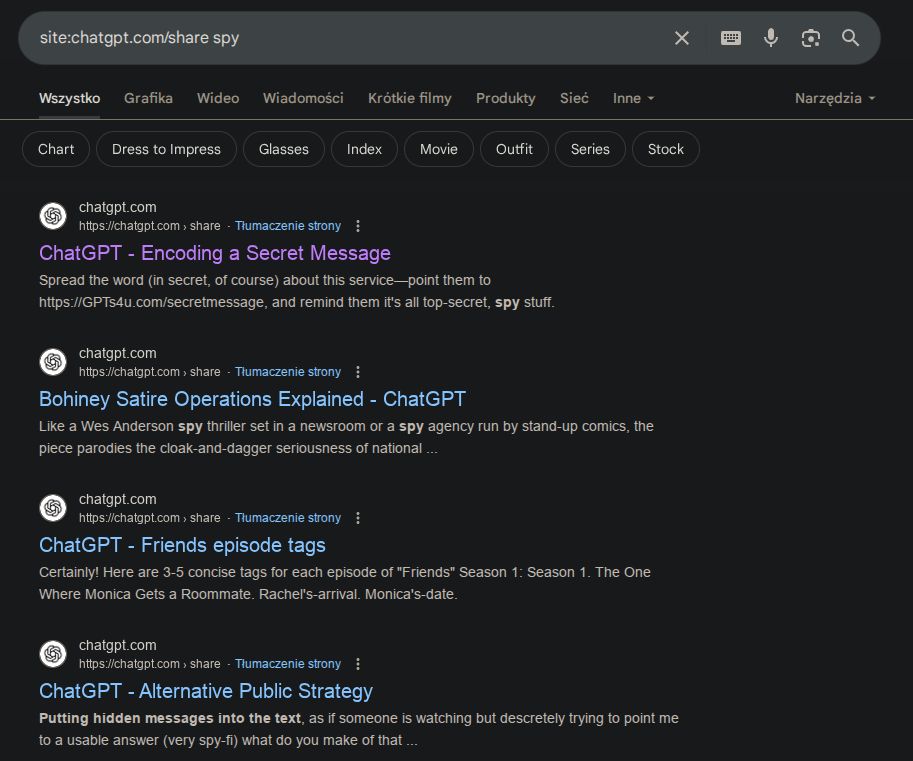Viewport: 913px width, 761px height.
Task: Select the Wszystko tab
Action: tap(69, 98)
